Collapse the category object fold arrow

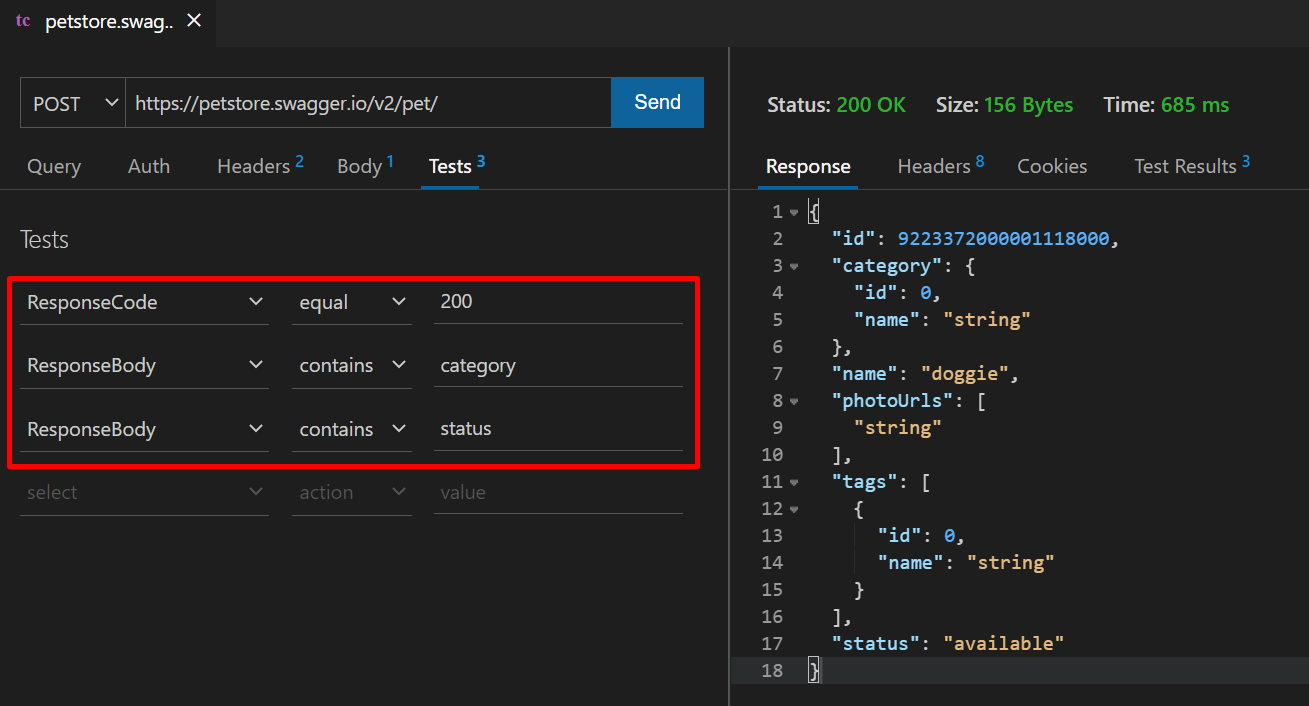794,266
